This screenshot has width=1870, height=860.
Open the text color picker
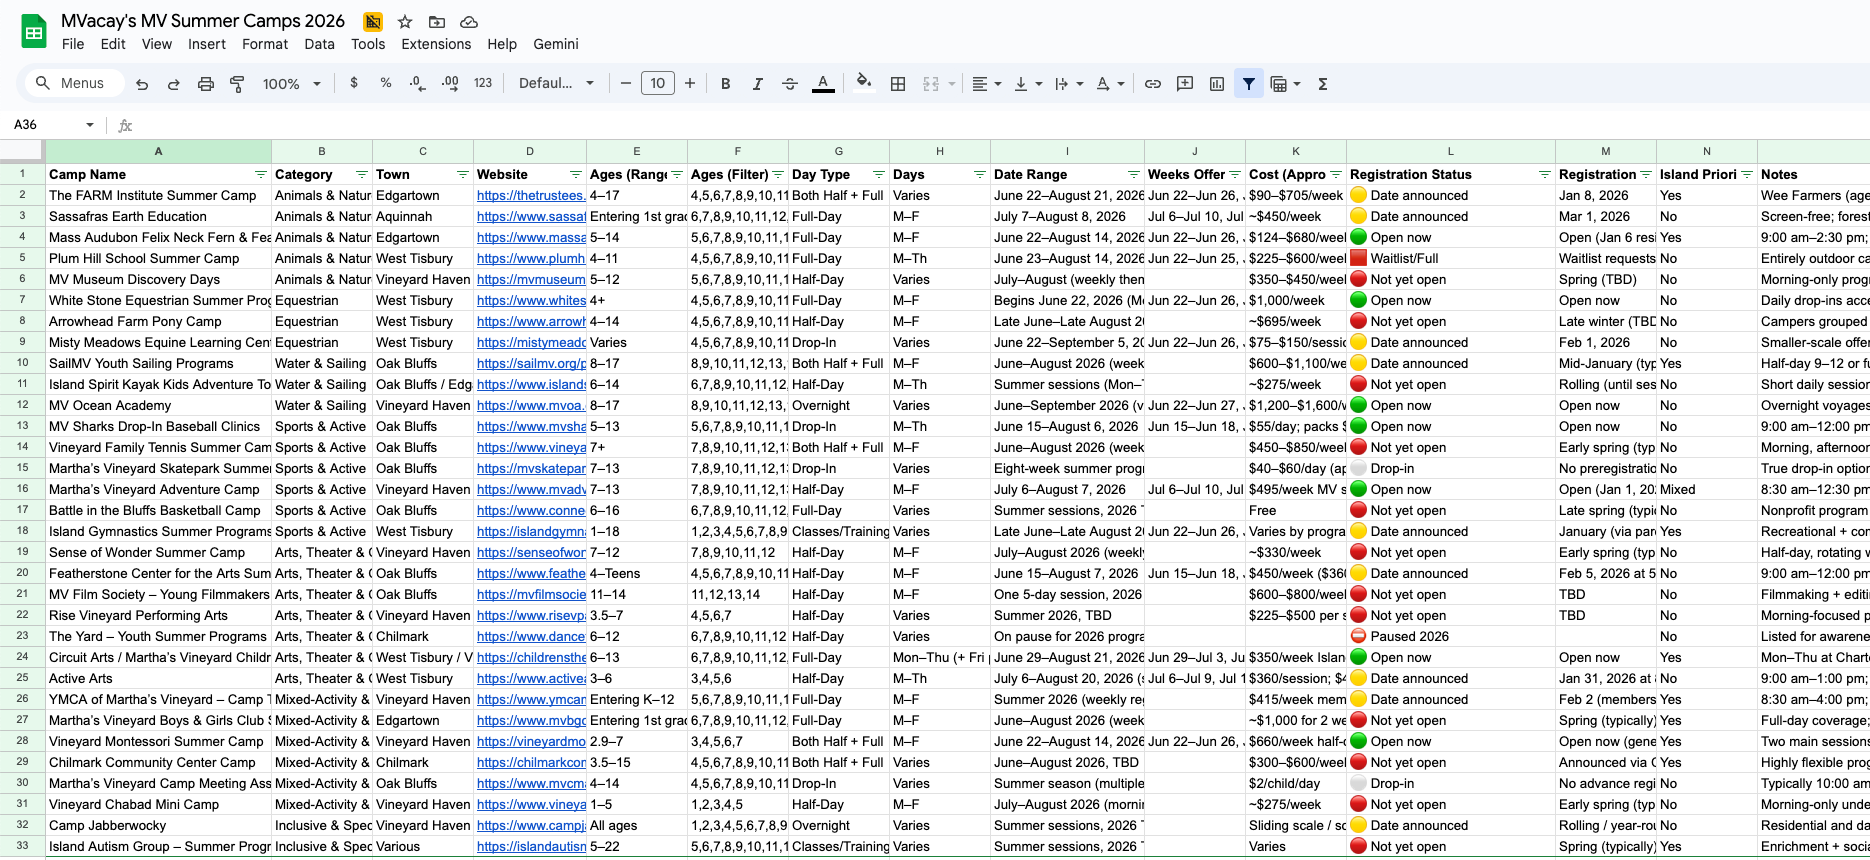point(823,84)
